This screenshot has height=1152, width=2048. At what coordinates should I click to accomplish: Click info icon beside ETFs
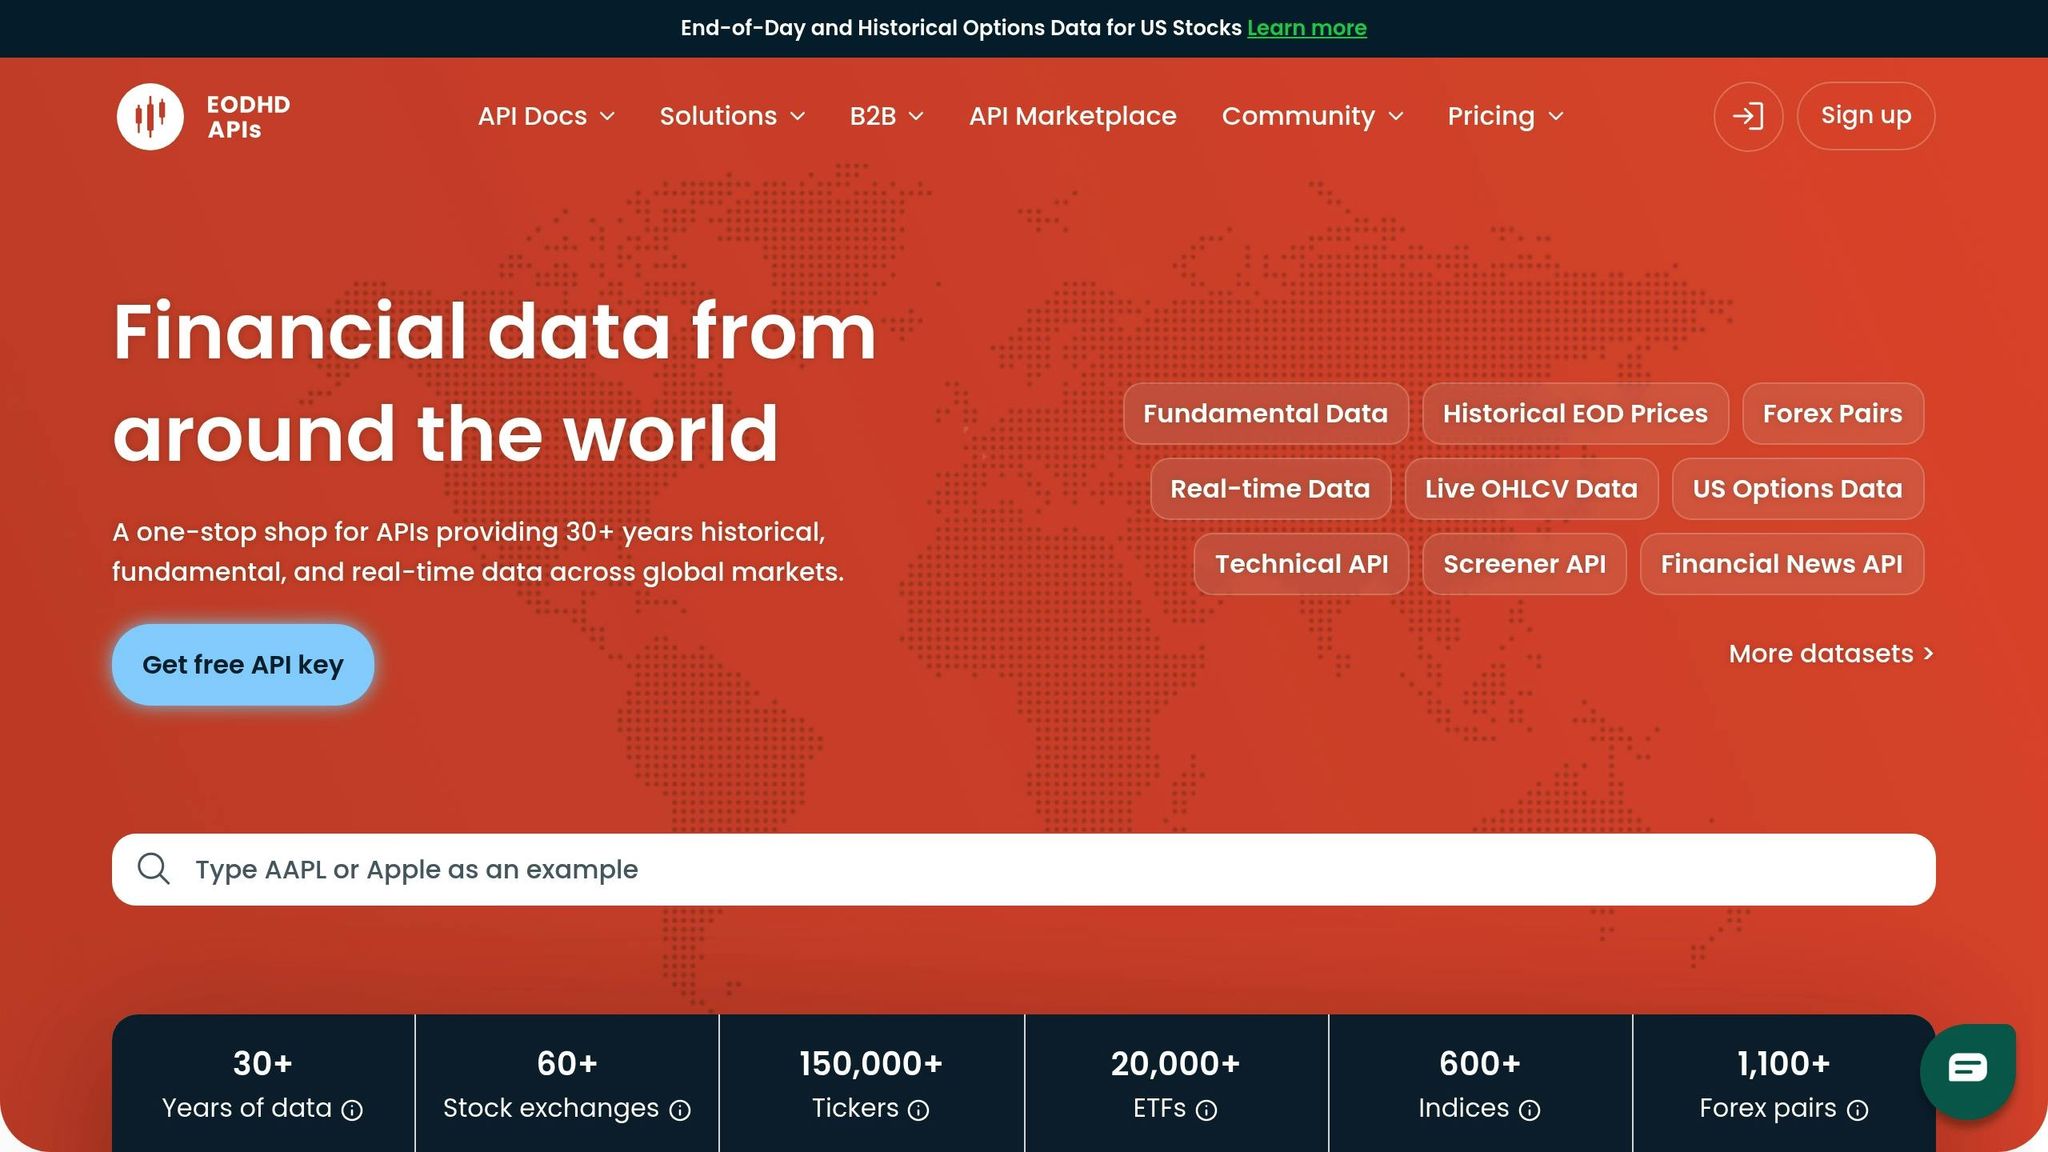pyautogui.click(x=1206, y=1110)
